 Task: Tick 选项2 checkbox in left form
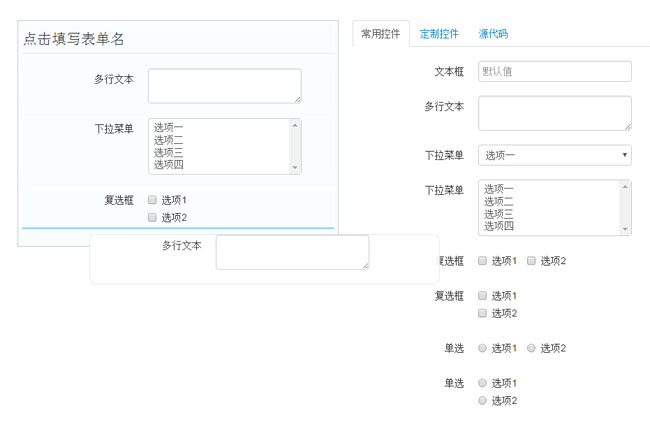click(x=152, y=217)
